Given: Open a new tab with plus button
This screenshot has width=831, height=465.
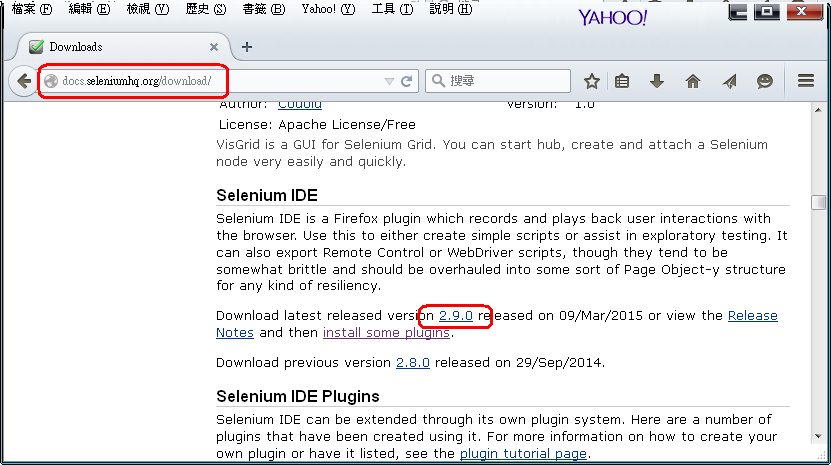Looking at the screenshot, I should pyautogui.click(x=246, y=47).
